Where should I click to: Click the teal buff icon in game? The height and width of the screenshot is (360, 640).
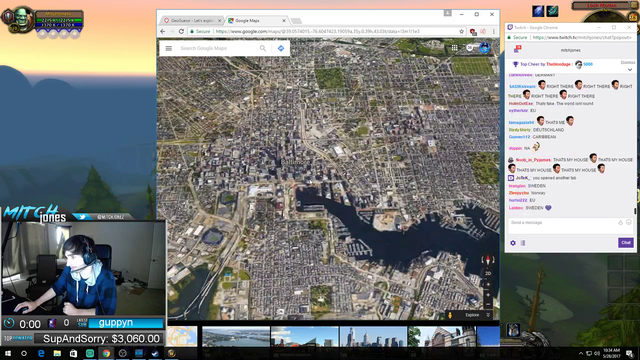tap(552, 11)
